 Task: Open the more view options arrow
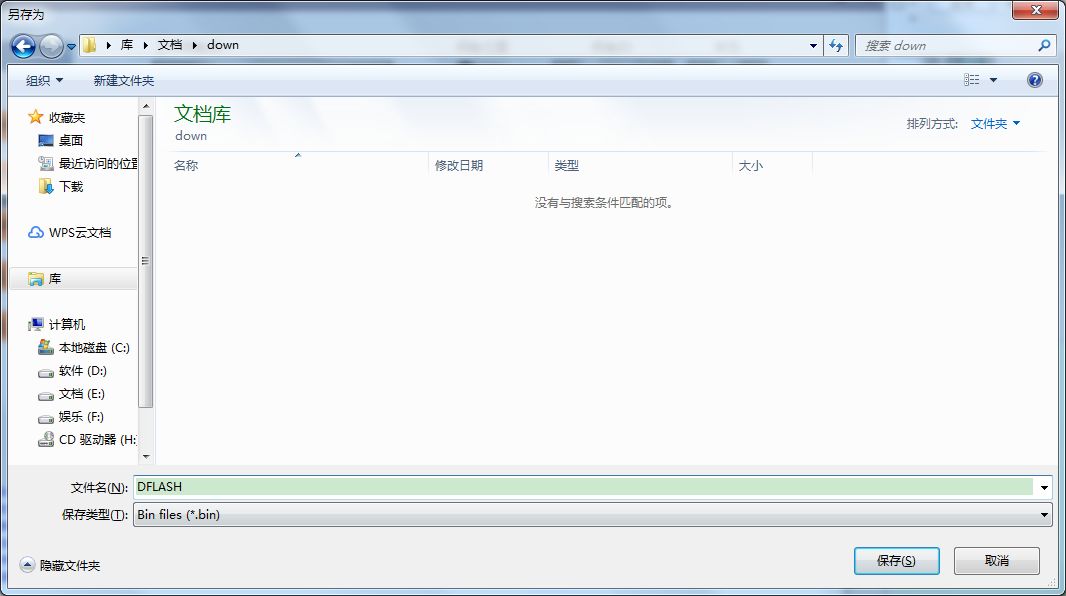993,80
